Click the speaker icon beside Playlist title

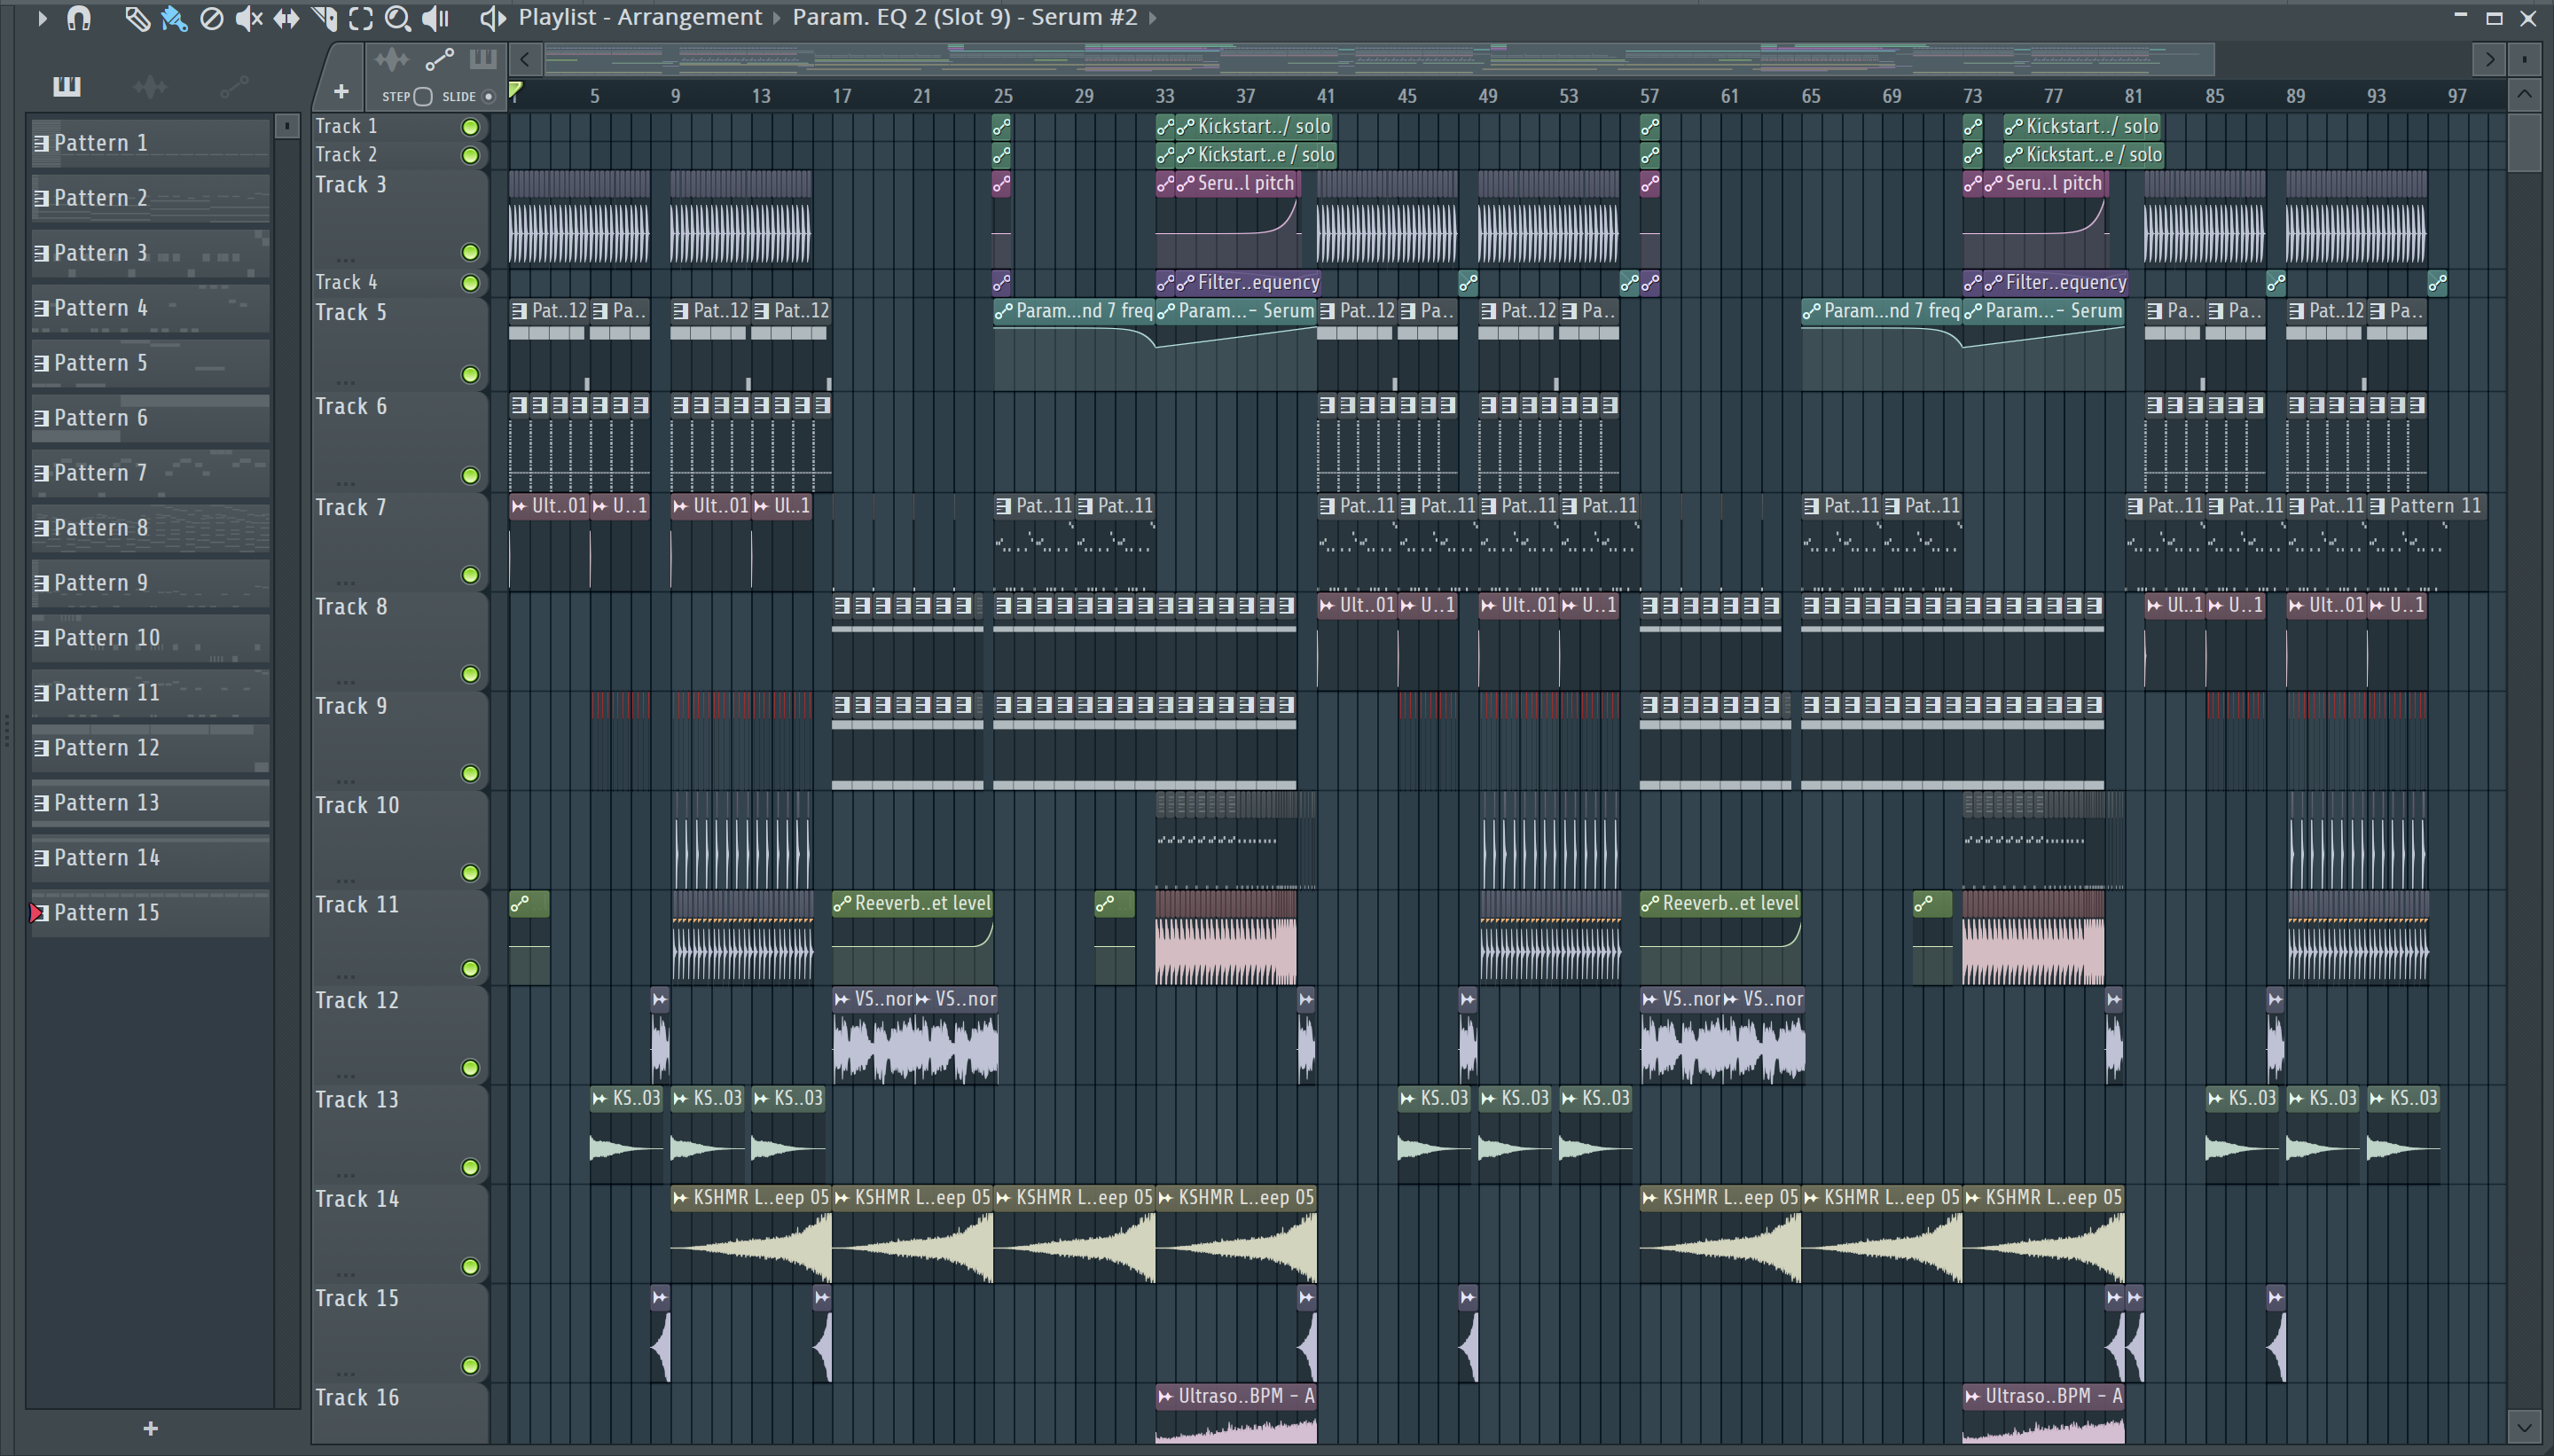[x=492, y=17]
